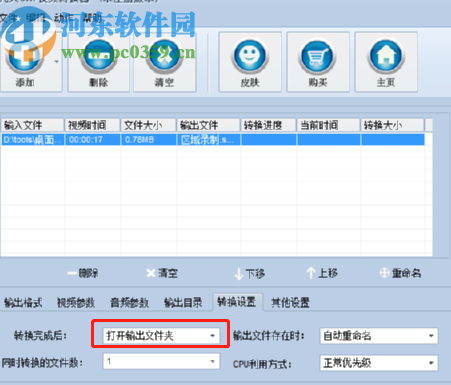Go to 主页 via house icon
451x385 pixels.
[386, 62]
